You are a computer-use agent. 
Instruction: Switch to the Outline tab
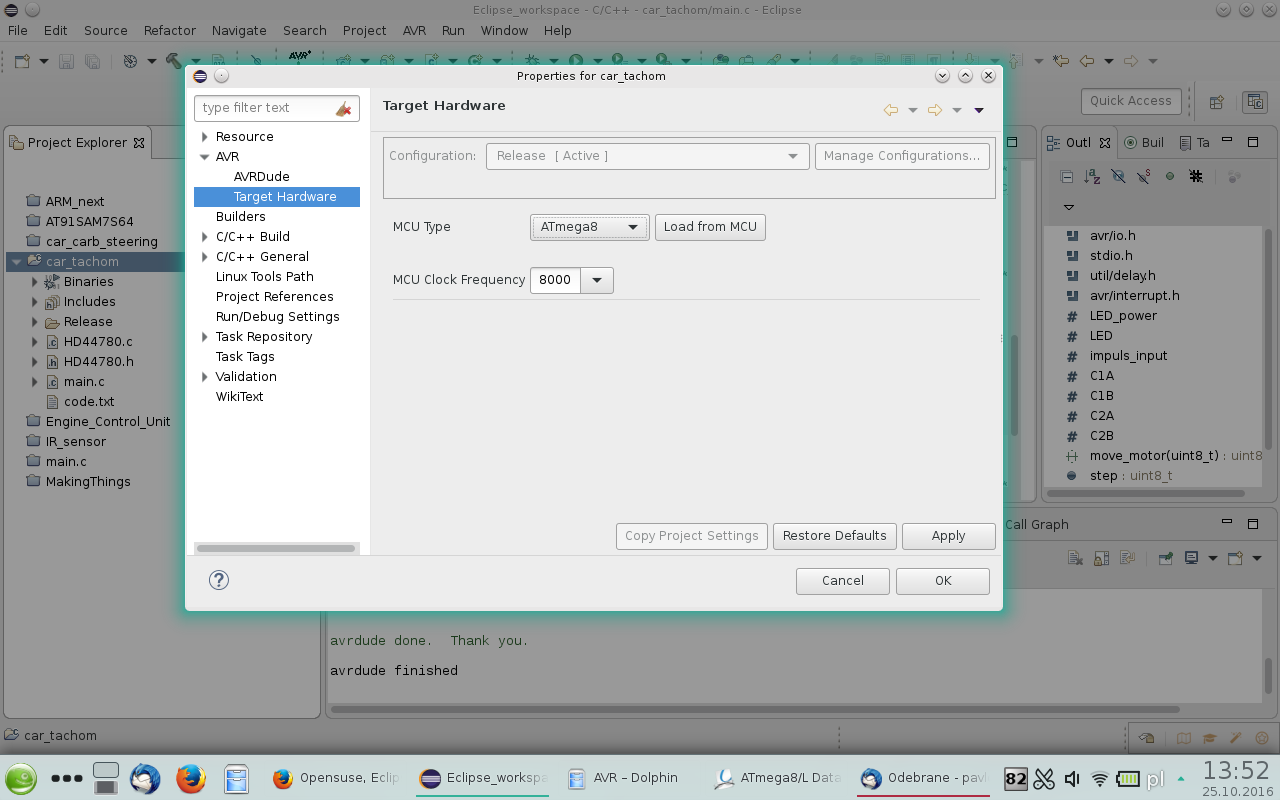coord(1078,142)
